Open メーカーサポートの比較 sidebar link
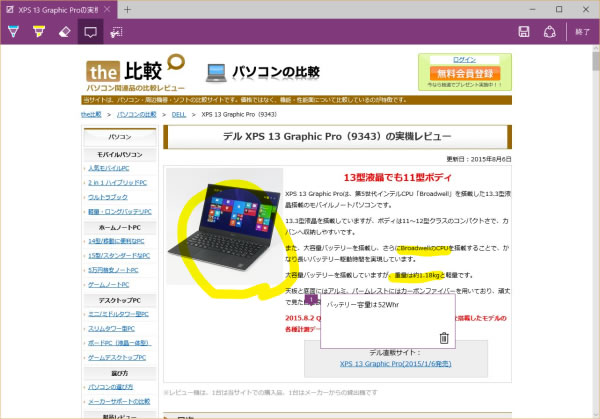 tap(119, 401)
